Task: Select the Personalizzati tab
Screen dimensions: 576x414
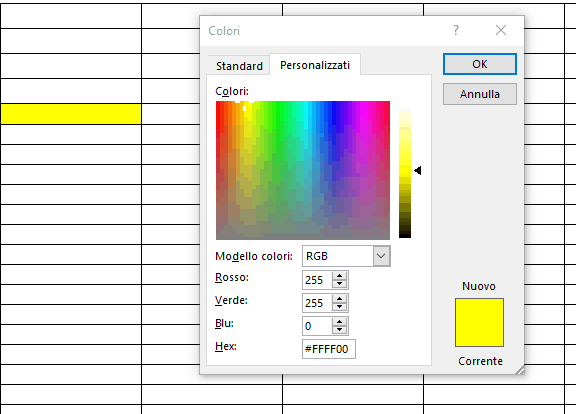Action: [x=315, y=65]
